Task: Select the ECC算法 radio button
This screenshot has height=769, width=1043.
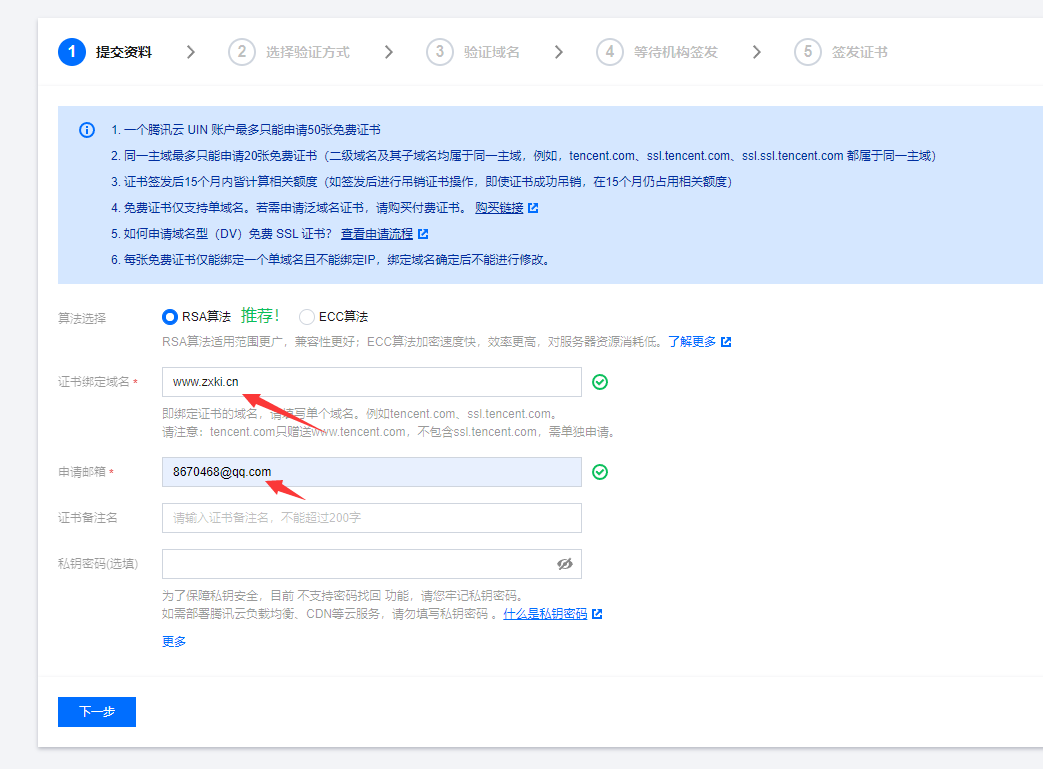Action: tap(306, 316)
